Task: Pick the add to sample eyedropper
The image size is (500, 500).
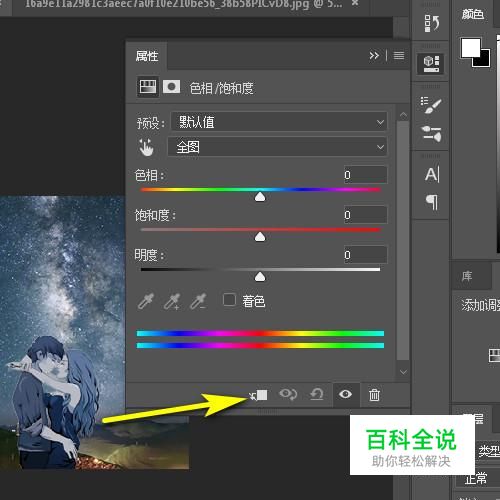Action: point(172,302)
